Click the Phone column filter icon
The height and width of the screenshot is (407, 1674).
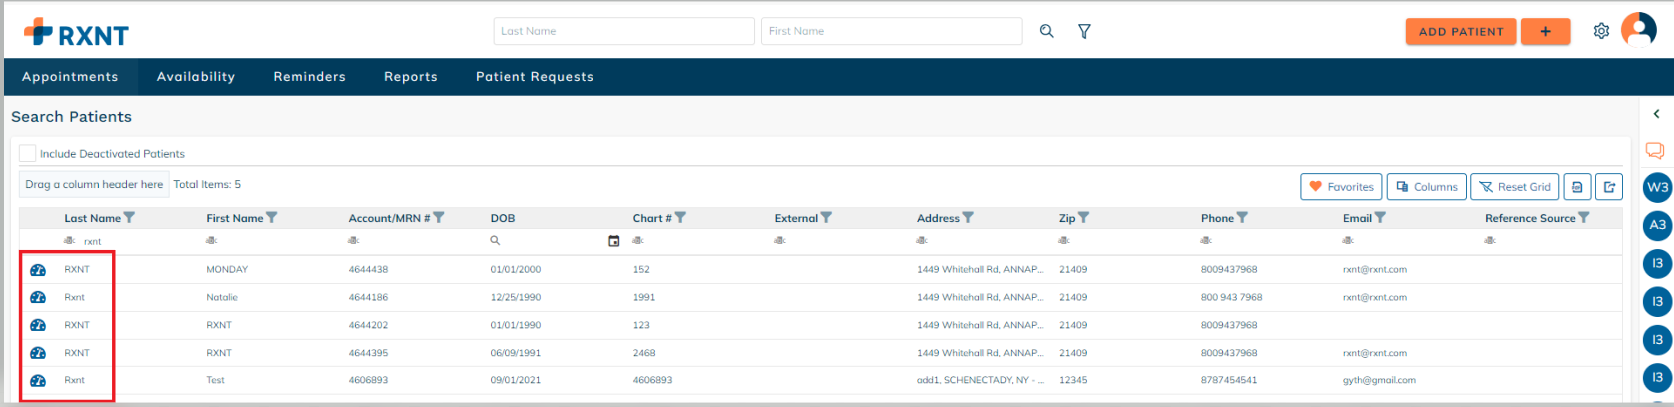pos(1242,218)
